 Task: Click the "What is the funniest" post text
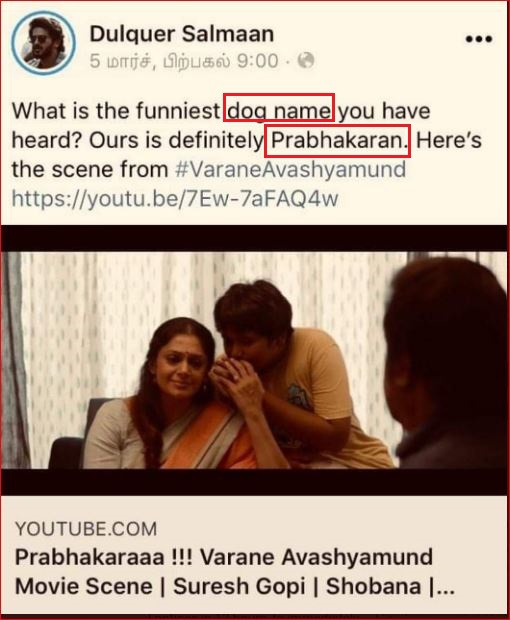pyautogui.click(x=115, y=111)
